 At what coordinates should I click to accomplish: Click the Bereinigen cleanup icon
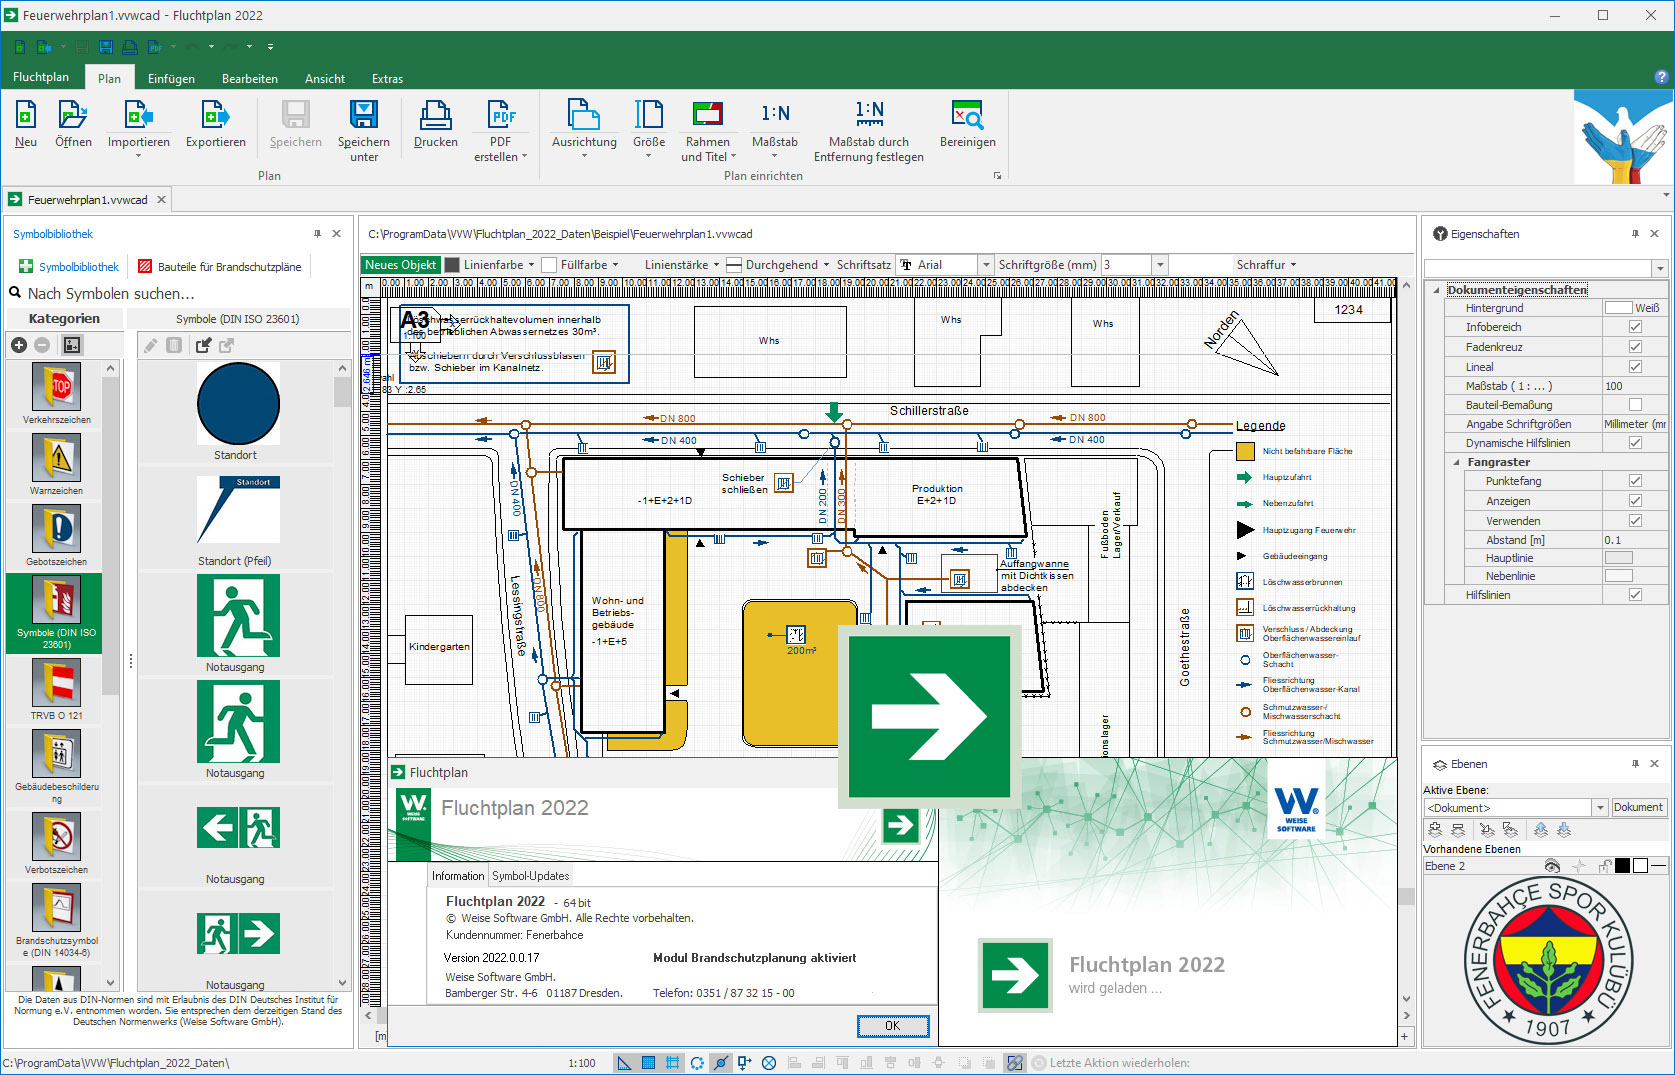point(967,116)
